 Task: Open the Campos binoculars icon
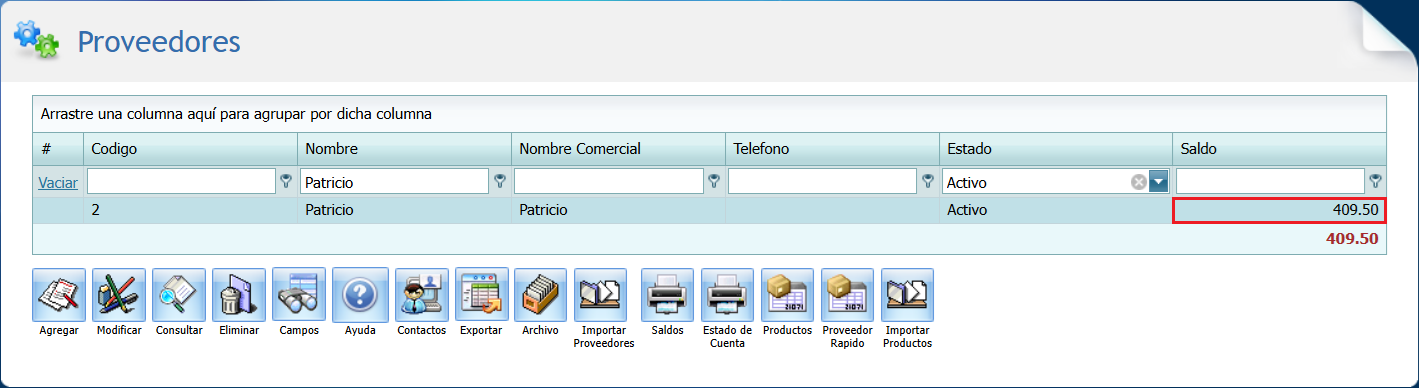point(299,295)
